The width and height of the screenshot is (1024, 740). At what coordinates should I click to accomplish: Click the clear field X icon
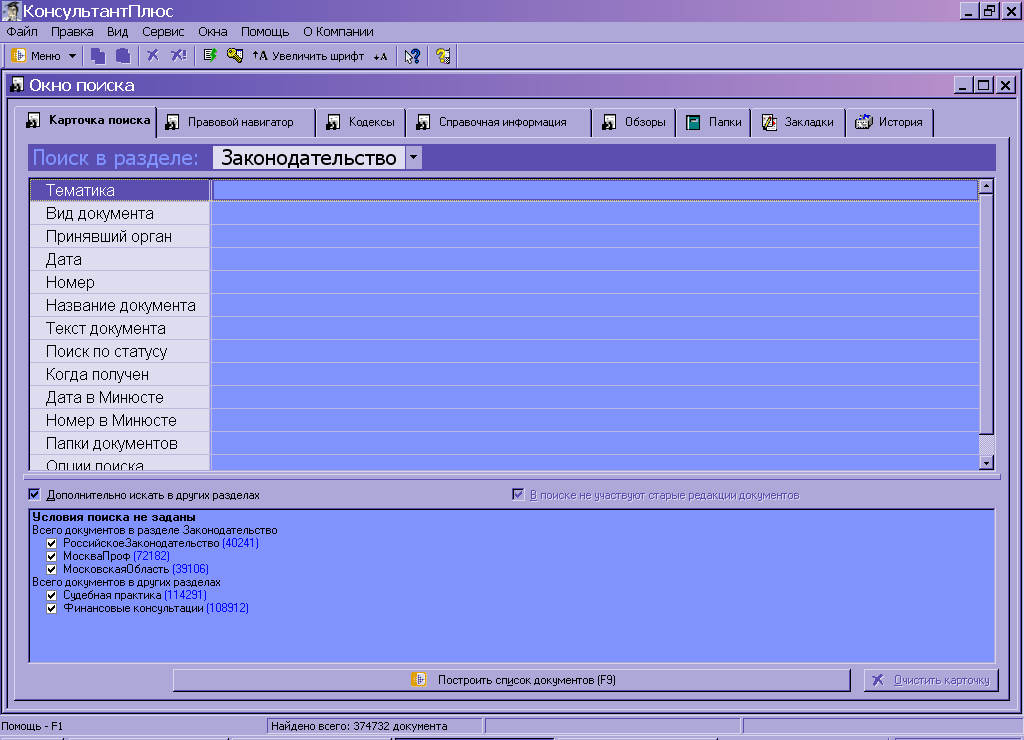pos(153,56)
